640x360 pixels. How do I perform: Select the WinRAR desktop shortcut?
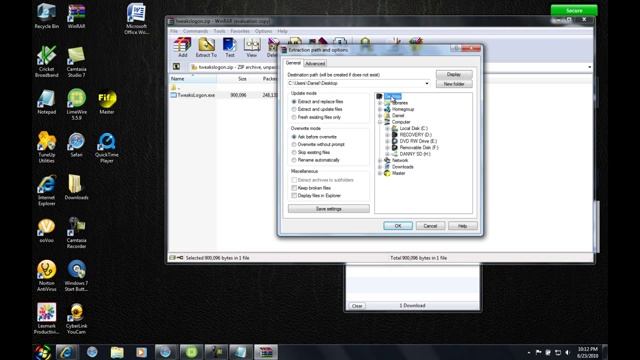(76, 16)
